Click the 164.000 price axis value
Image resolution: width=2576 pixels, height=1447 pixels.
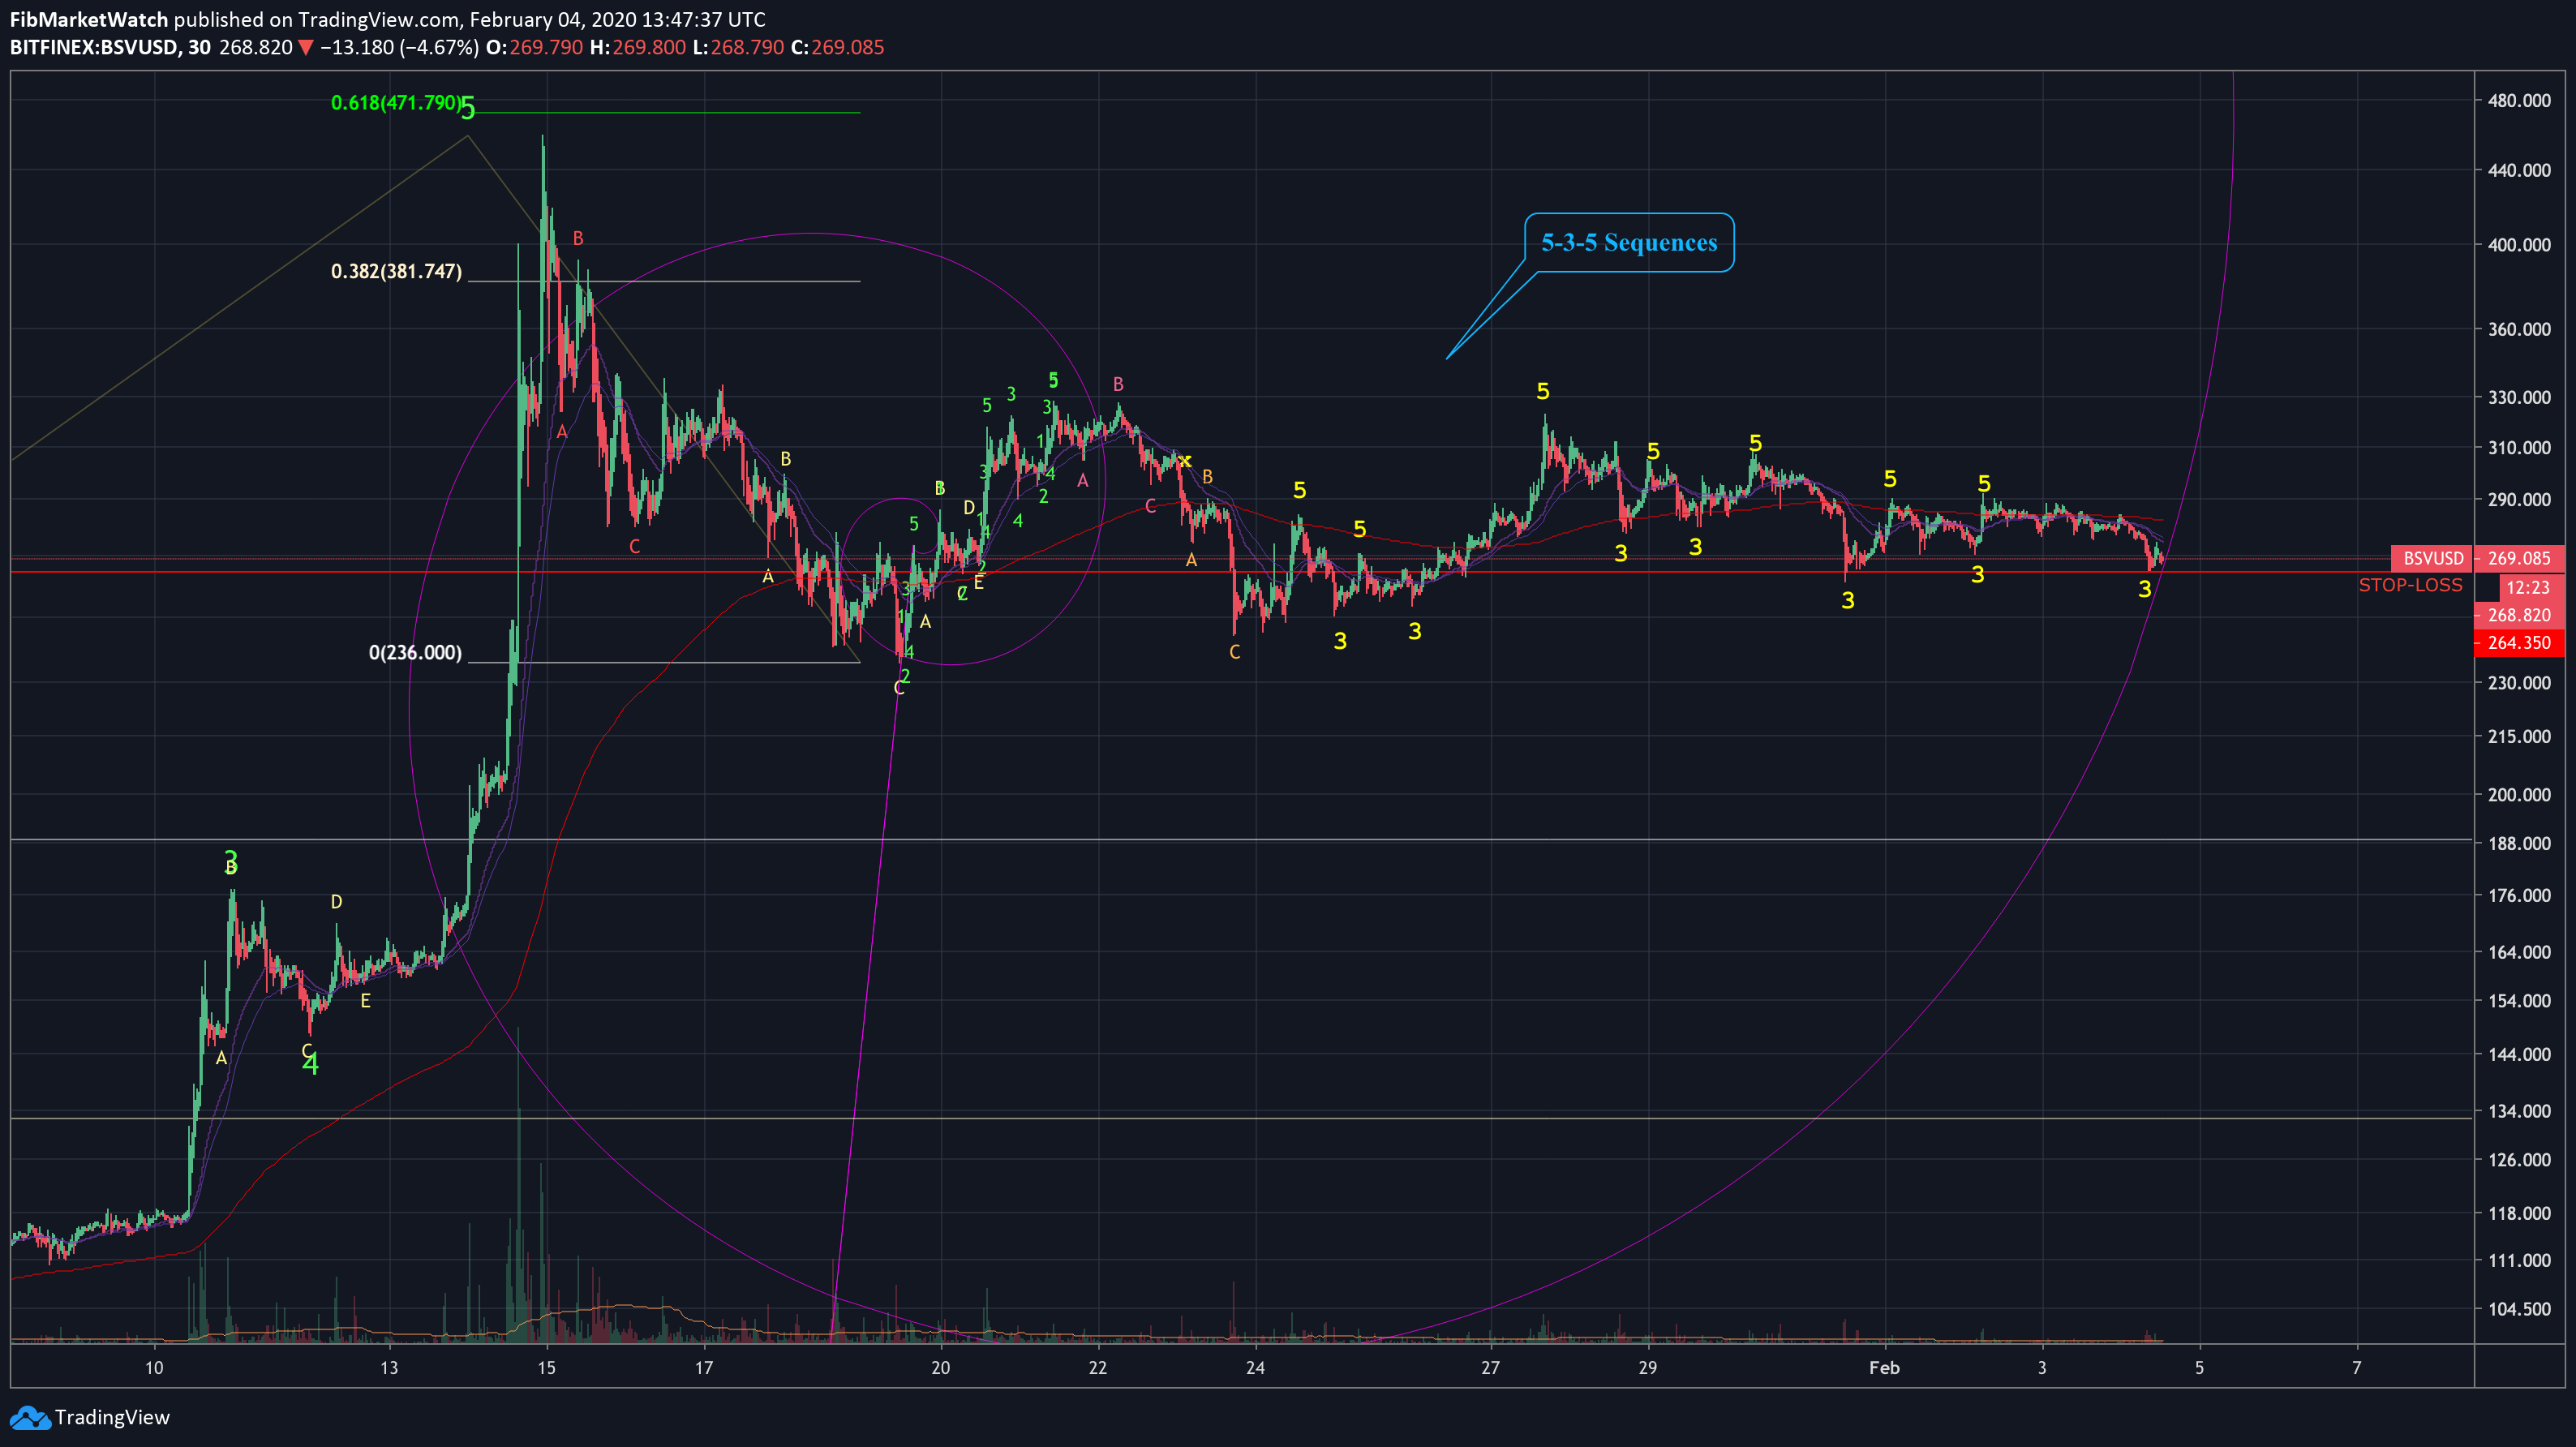coord(2519,952)
